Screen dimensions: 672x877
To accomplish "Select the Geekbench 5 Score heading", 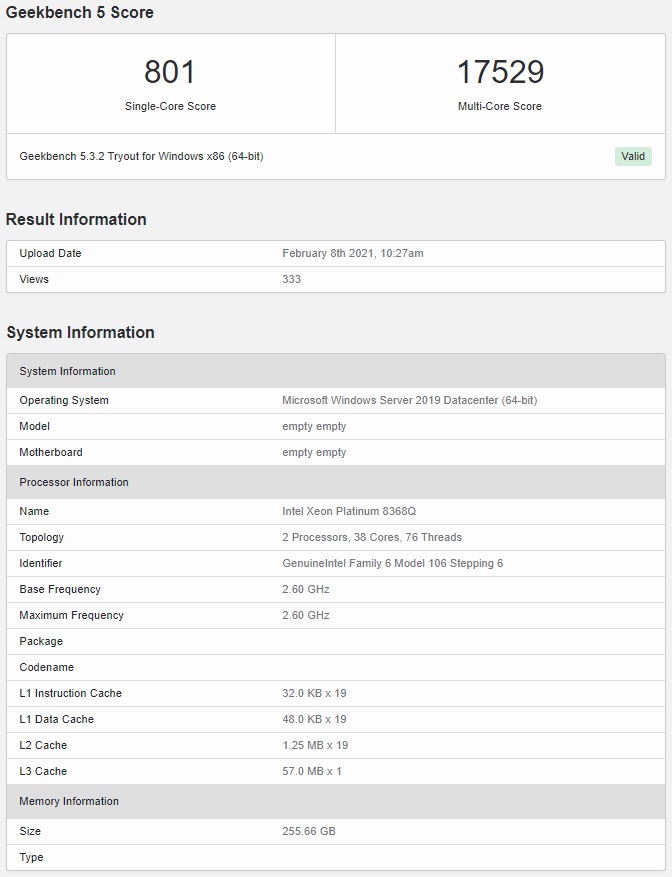I will point(80,13).
